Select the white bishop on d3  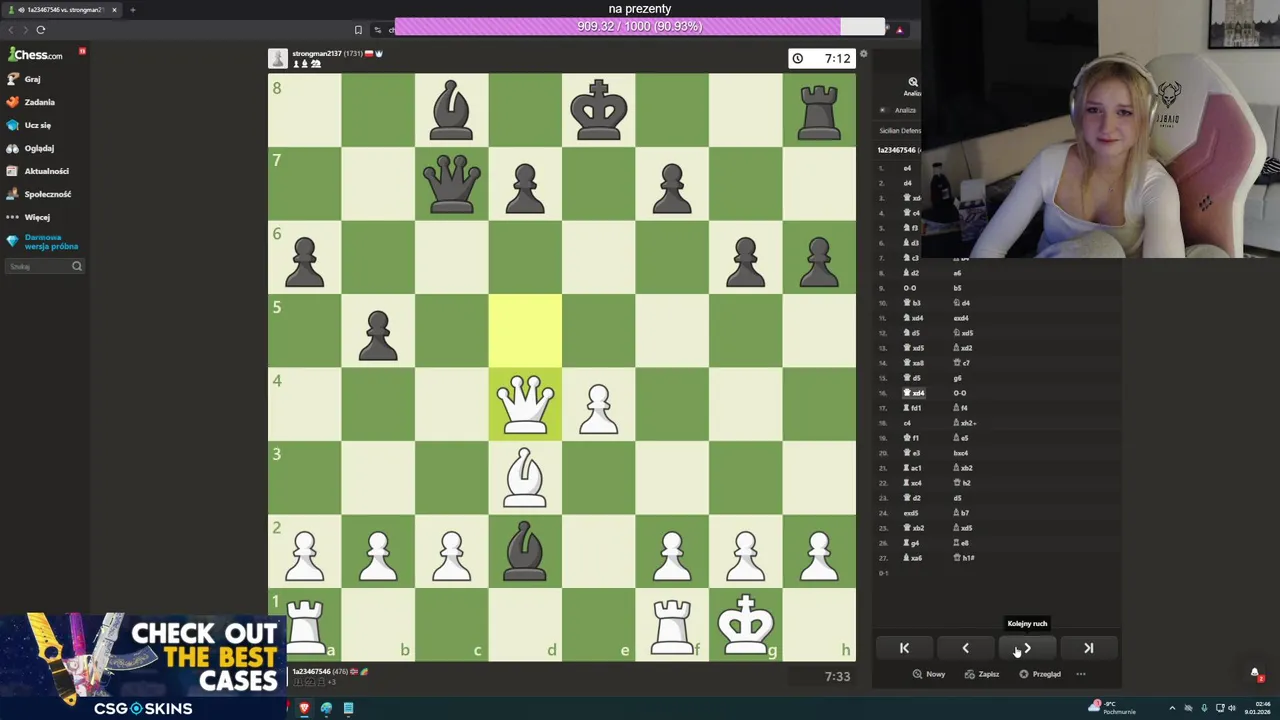point(525,478)
